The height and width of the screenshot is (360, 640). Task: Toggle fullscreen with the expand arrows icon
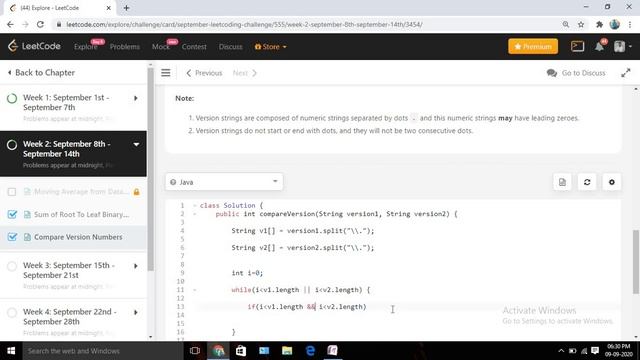point(625,73)
